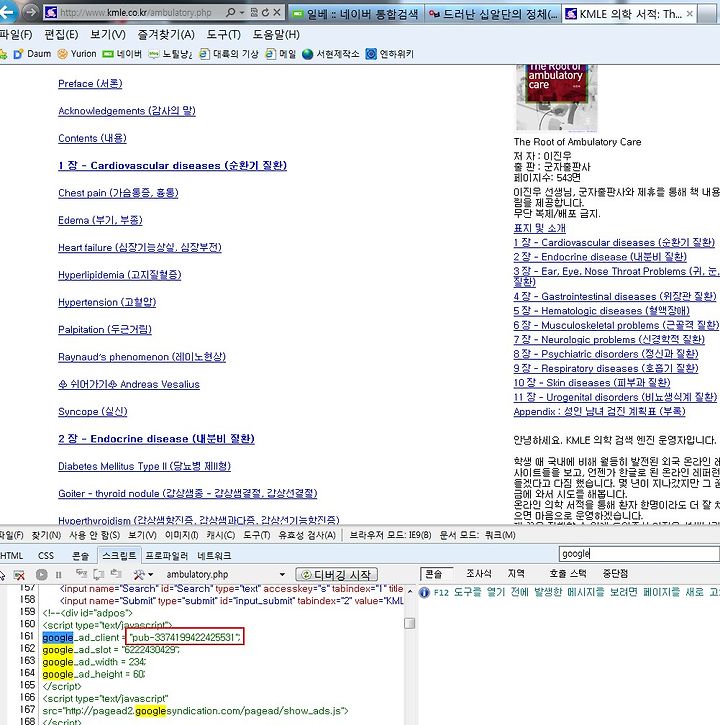
Task: Open the 엔하위키 favorites bookmark
Action: click(x=390, y=54)
